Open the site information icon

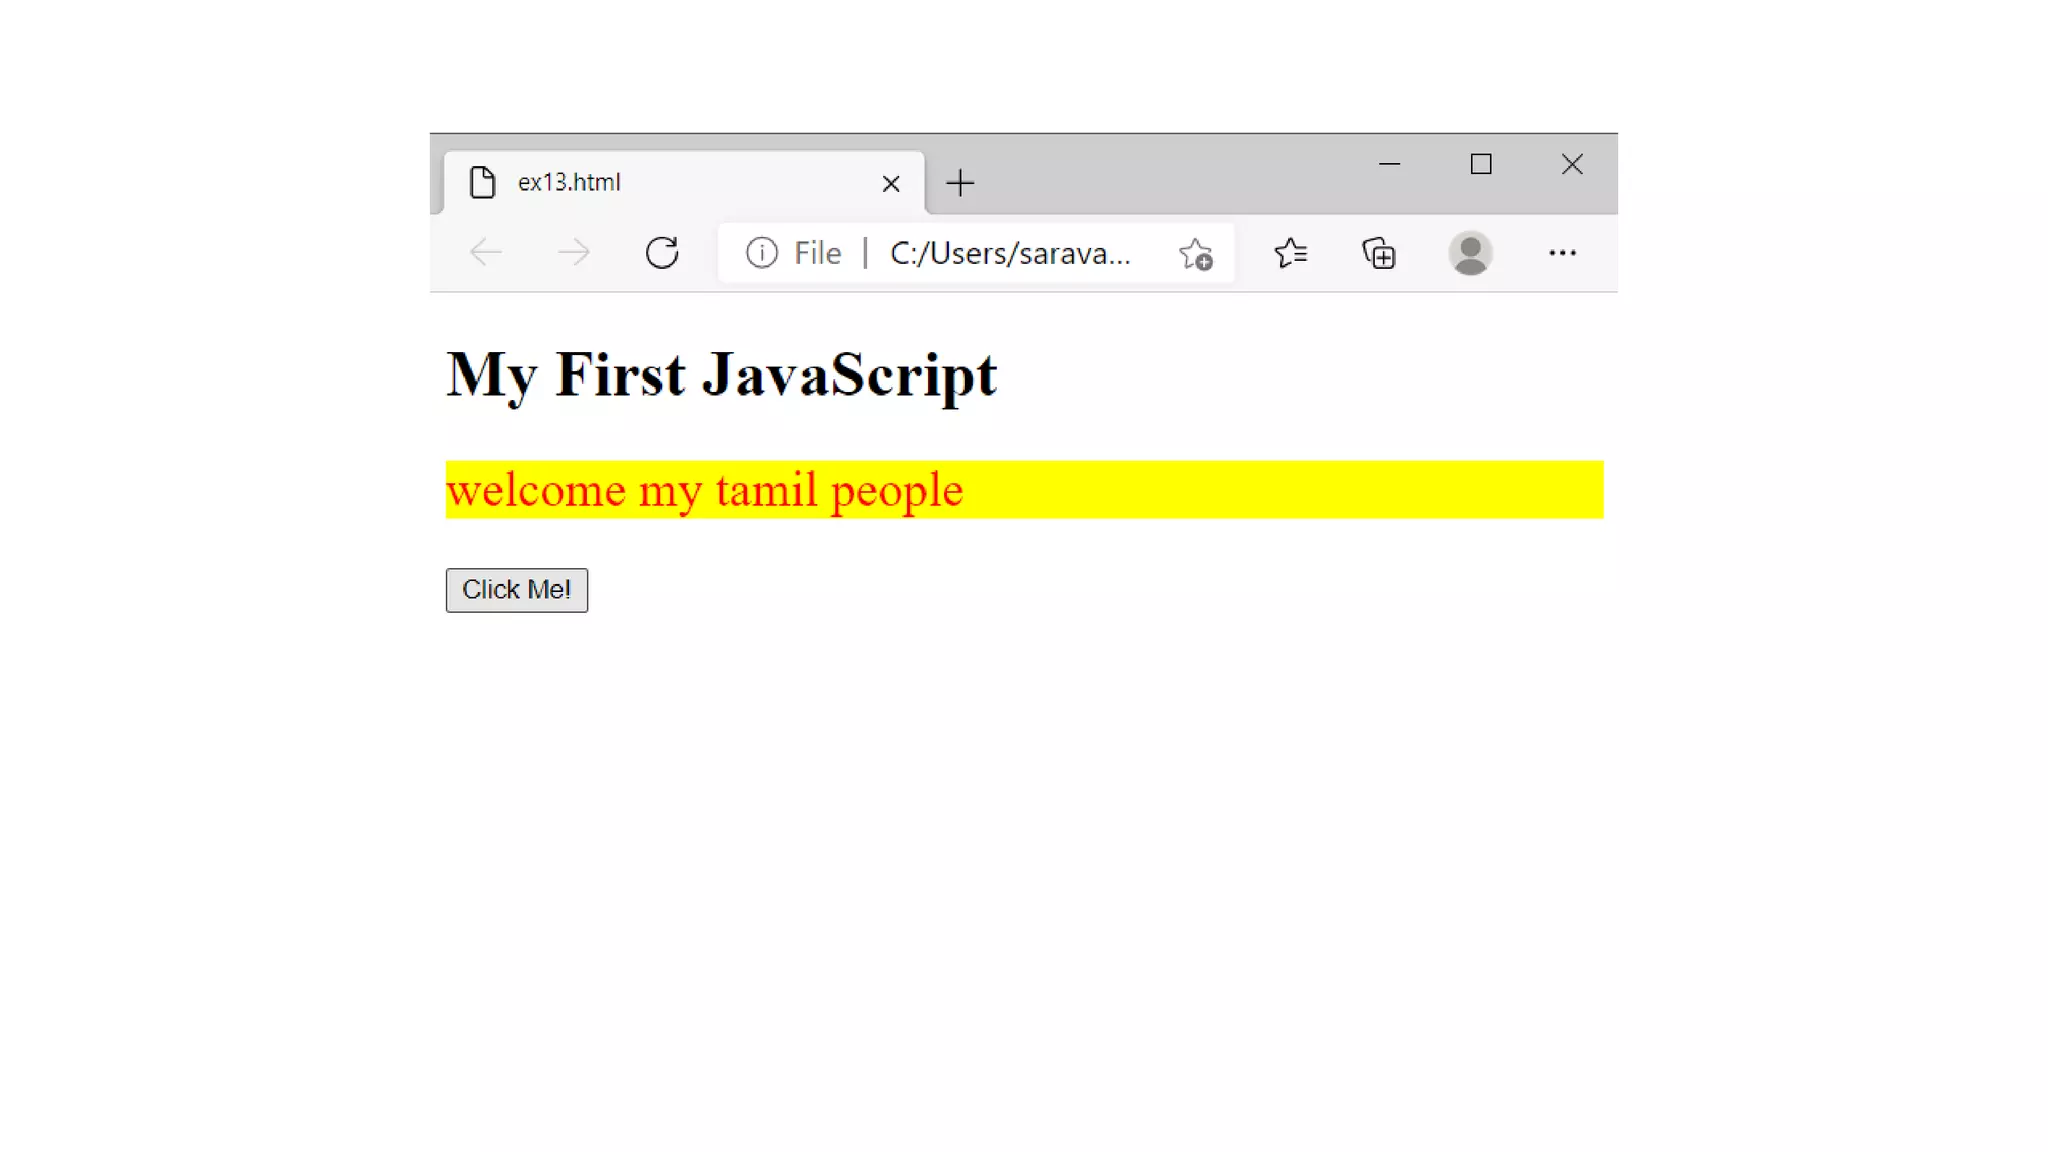pyautogui.click(x=761, y=253)
